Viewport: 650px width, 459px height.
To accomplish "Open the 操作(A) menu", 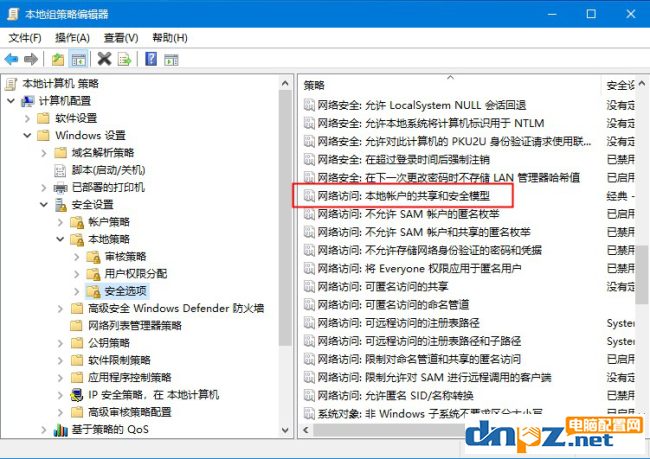I will click(x=73, y=38).
